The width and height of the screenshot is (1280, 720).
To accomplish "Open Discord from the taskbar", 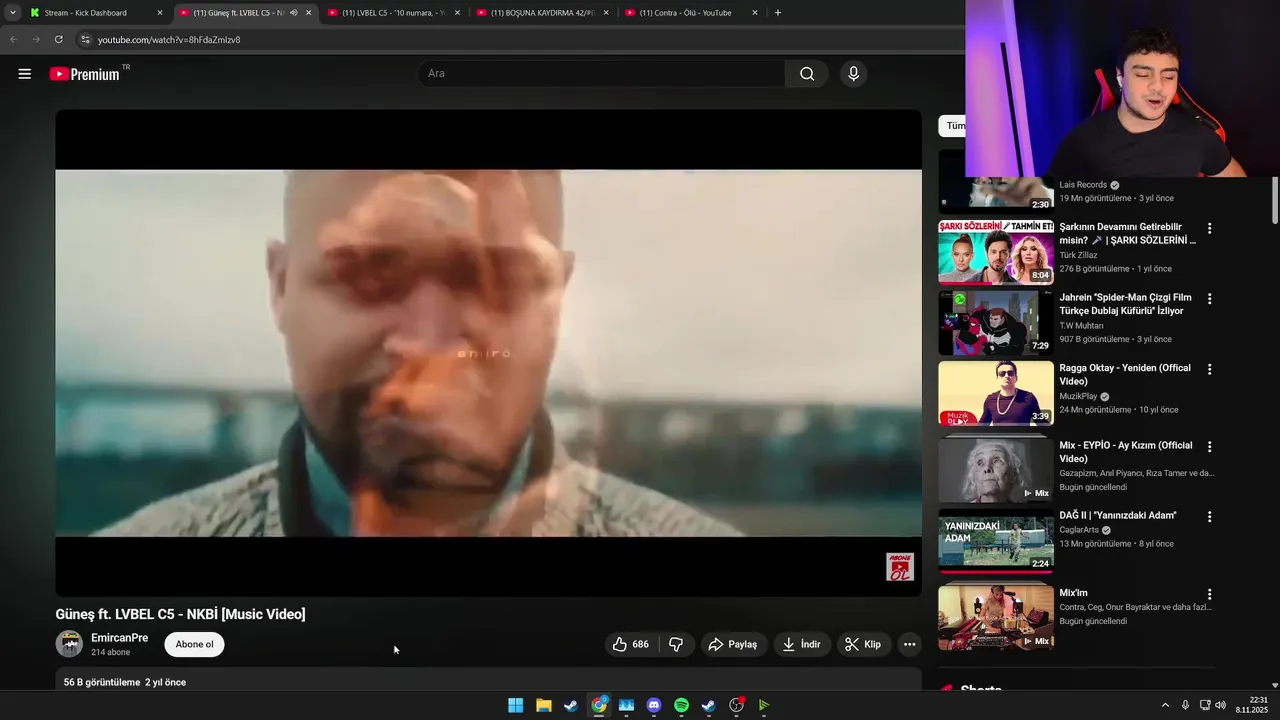I will pos(654,705).
